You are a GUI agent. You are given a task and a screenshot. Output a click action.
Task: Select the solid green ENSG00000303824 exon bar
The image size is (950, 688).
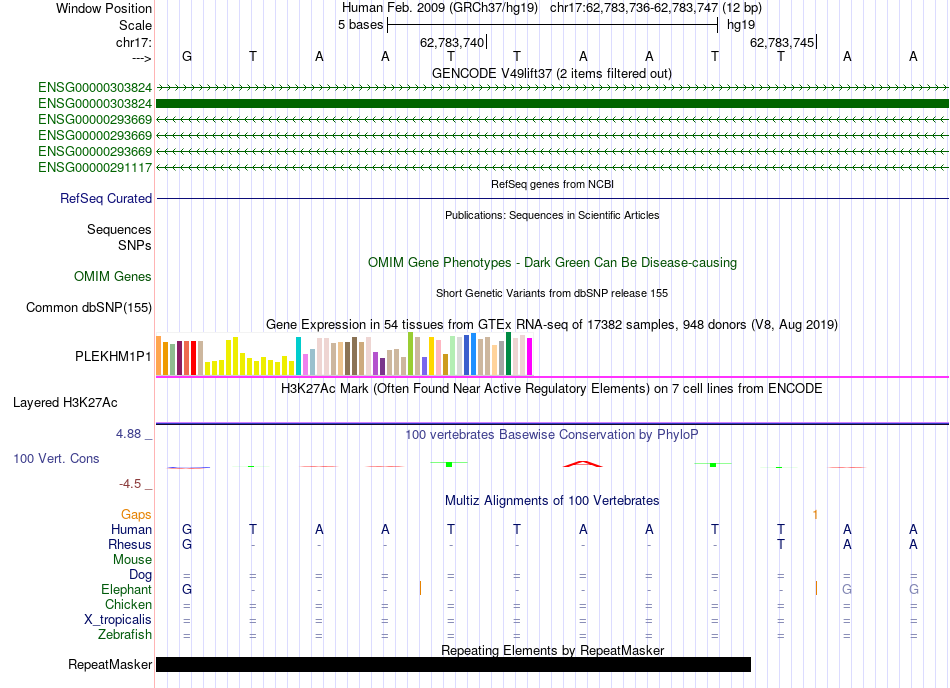[x=552, y=104]
